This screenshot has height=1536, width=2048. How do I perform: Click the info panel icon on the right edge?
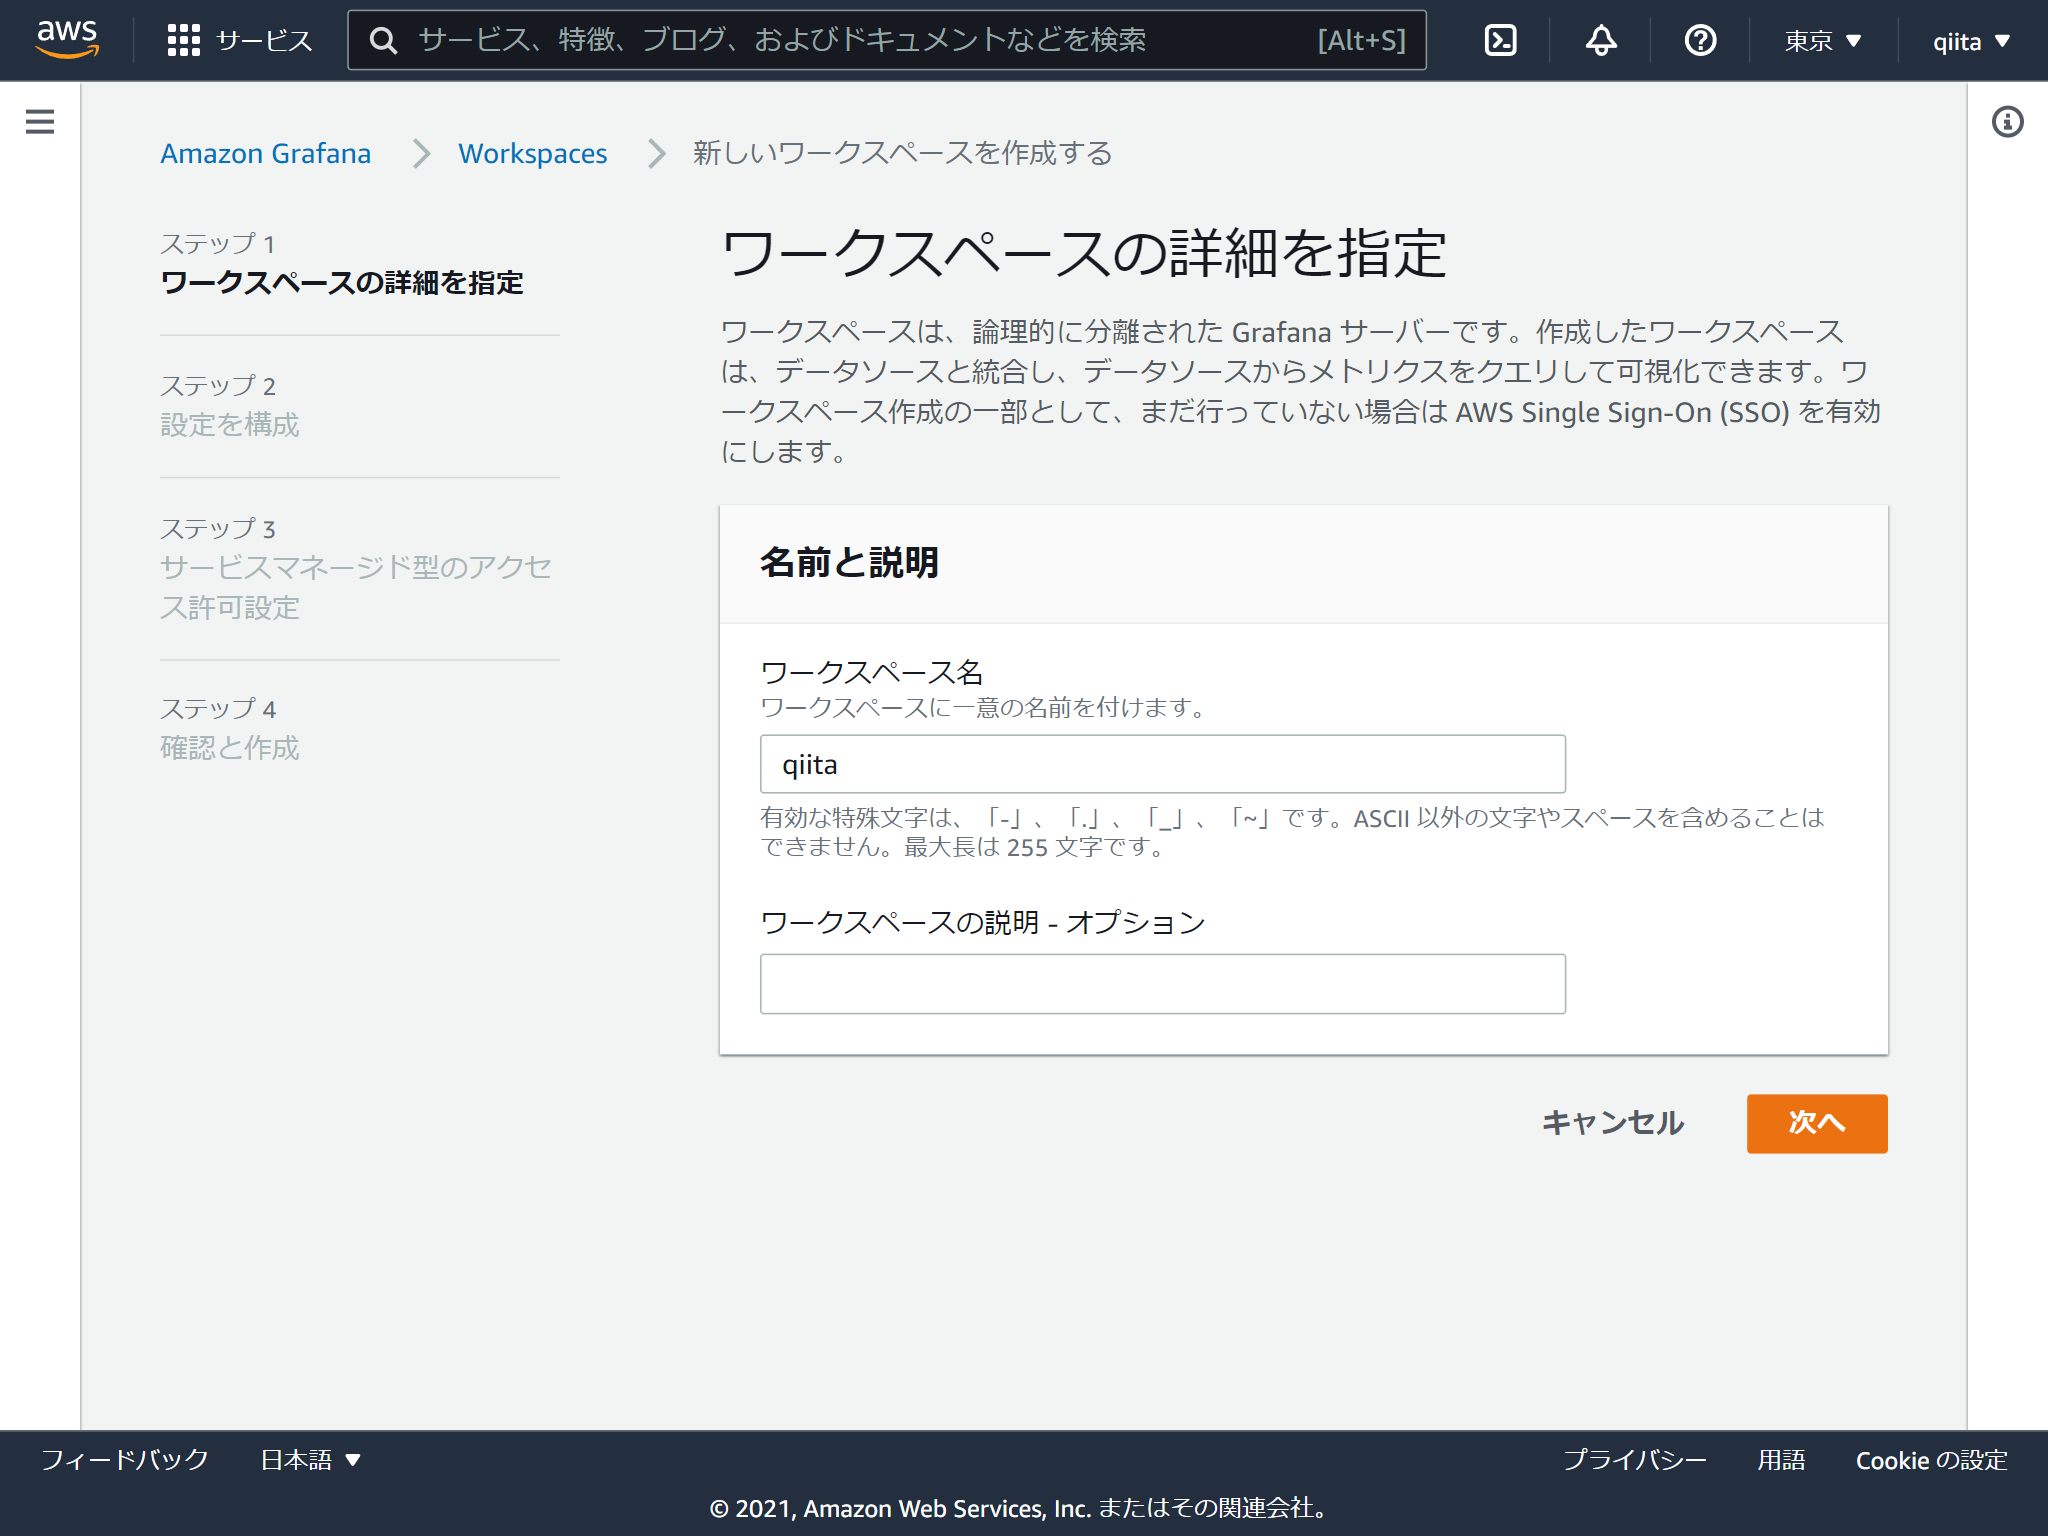(x=2007, y=121)
